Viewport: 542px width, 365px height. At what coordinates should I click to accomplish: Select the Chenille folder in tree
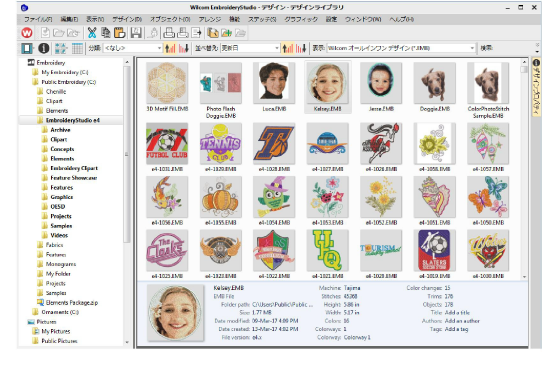[56, 92]
